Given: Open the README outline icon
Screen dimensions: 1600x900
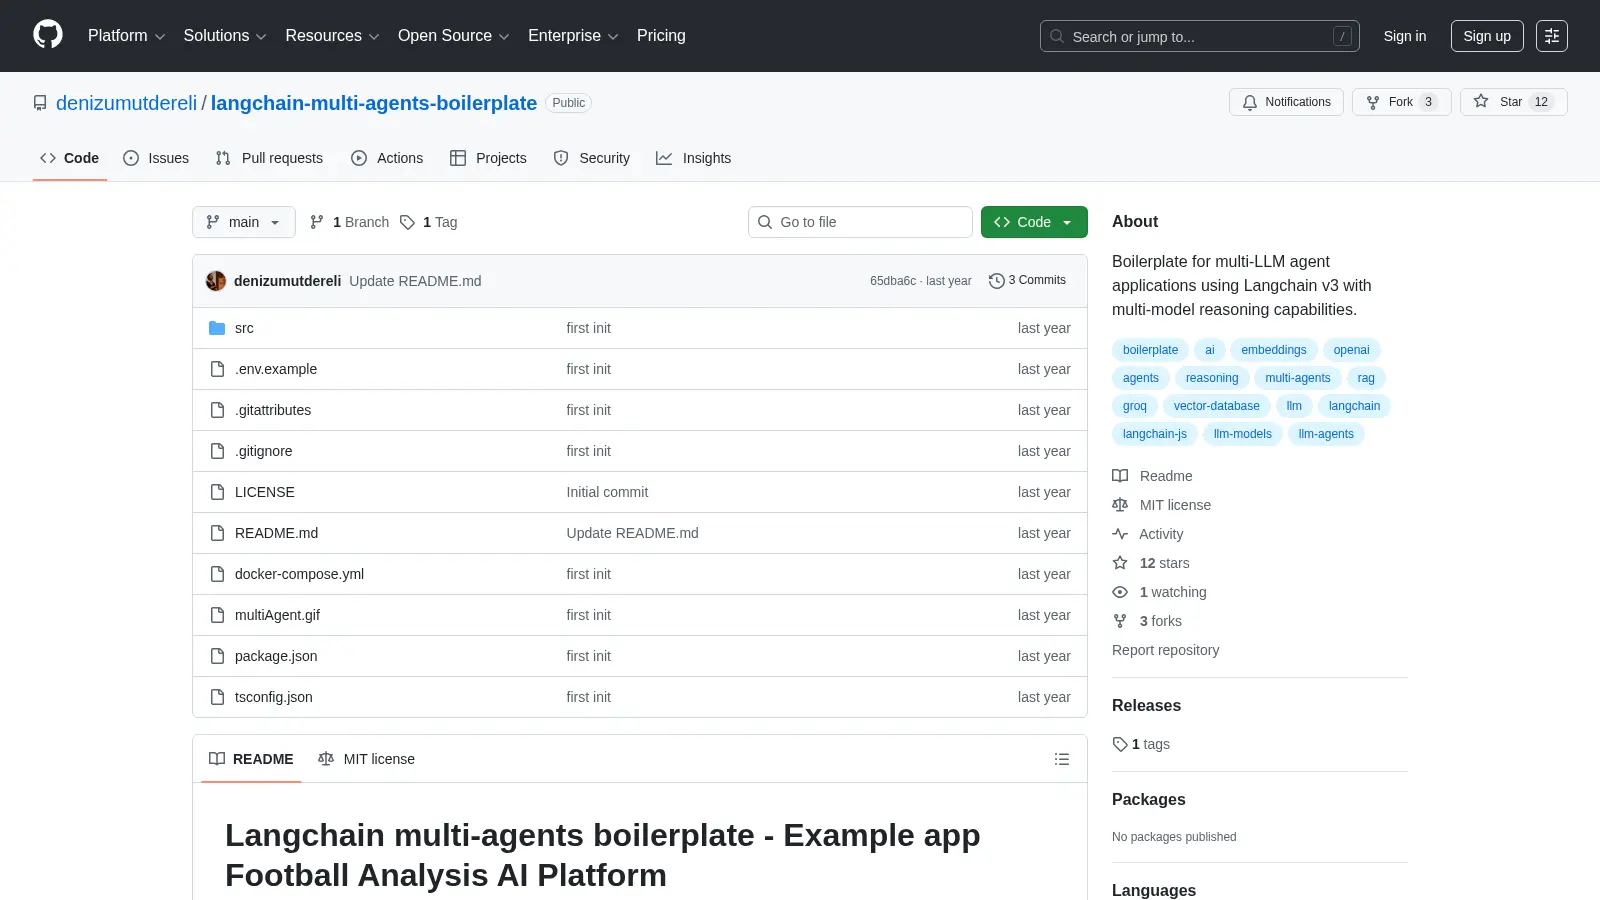Looking at the screenshot, I should click(1062, 759).
